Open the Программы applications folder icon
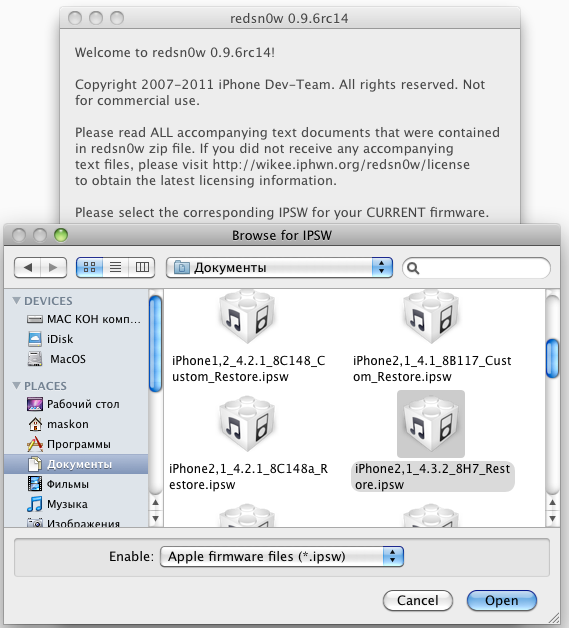The image size is (569, 628). [x=35, y=444]
